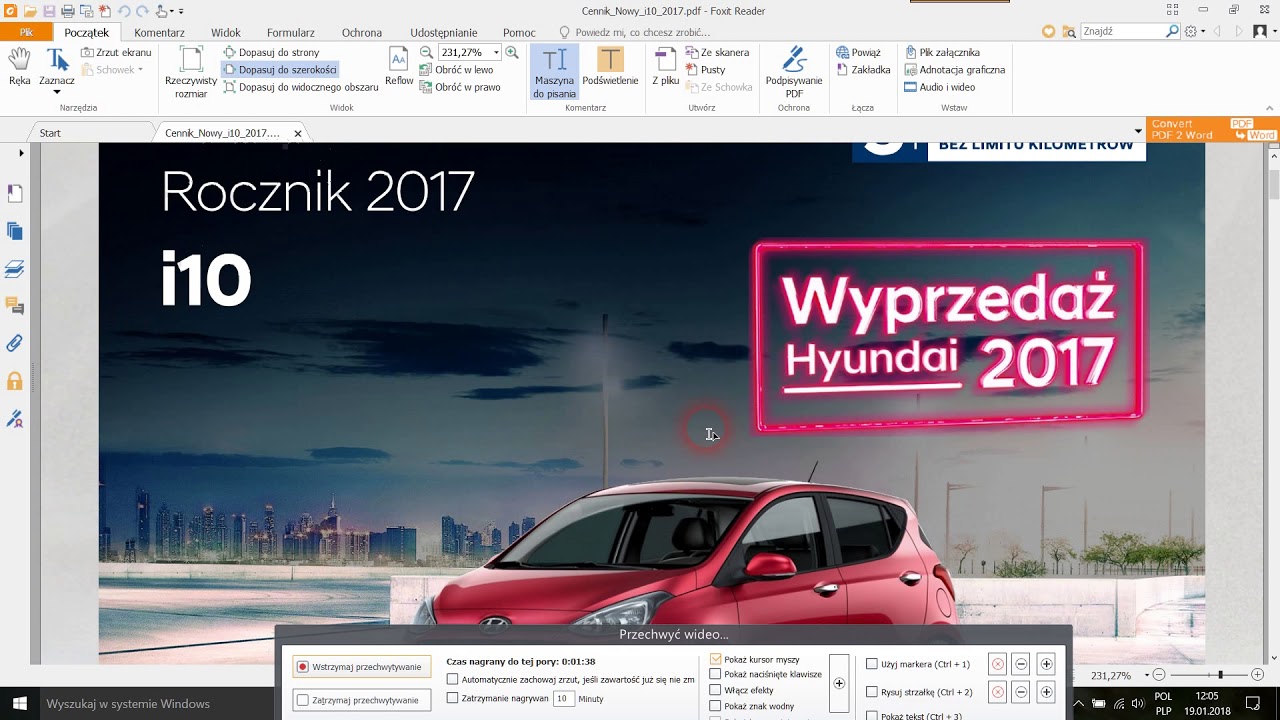Viewport: 1280px width, 720px height.
Task: Switch to the Pomoc tab
Action: [519, 33]
